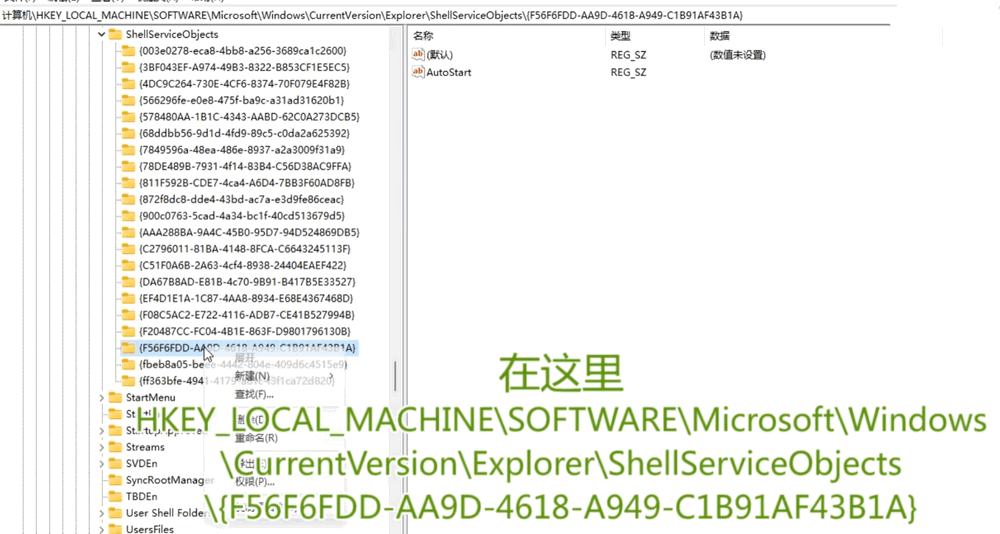Viewport: 1000px width, 534px height.
Task: Click folder icon of {AAA288BA-9A4C-45B0-95D7-94D524869DB5}
Action: tap(128, 233)
